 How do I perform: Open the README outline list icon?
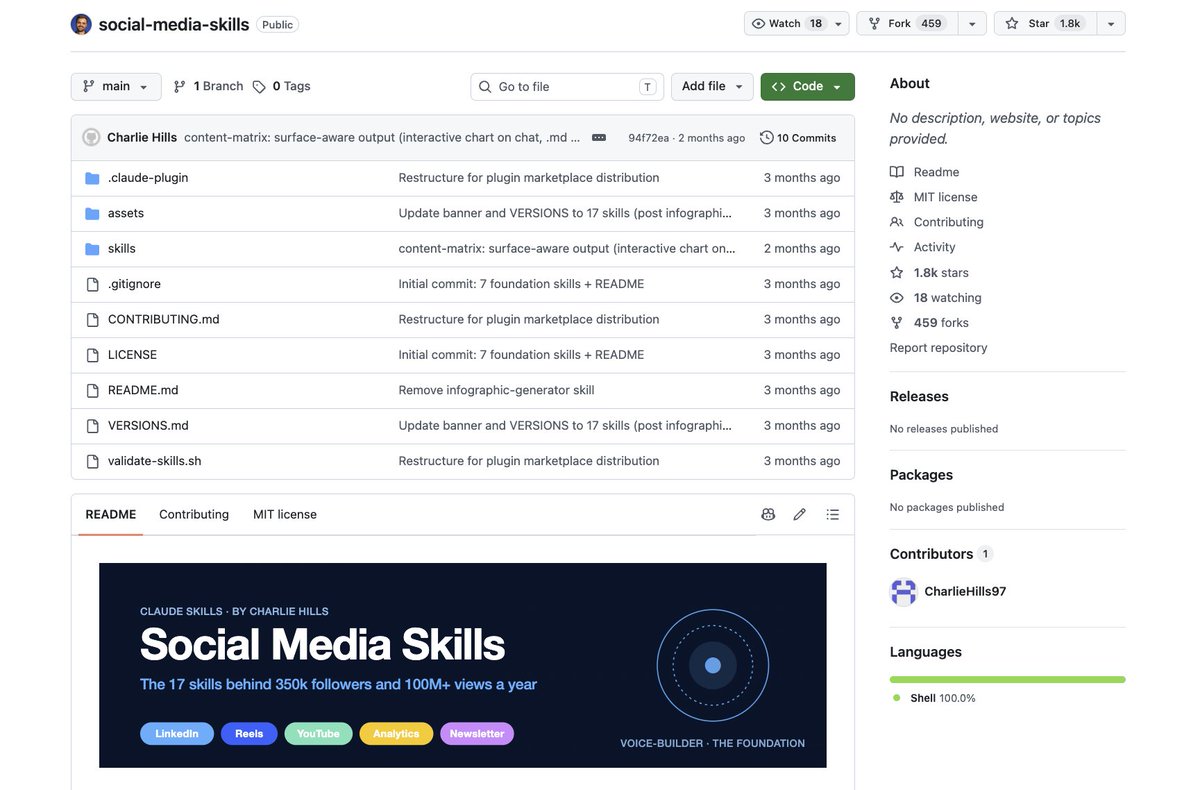832,514
